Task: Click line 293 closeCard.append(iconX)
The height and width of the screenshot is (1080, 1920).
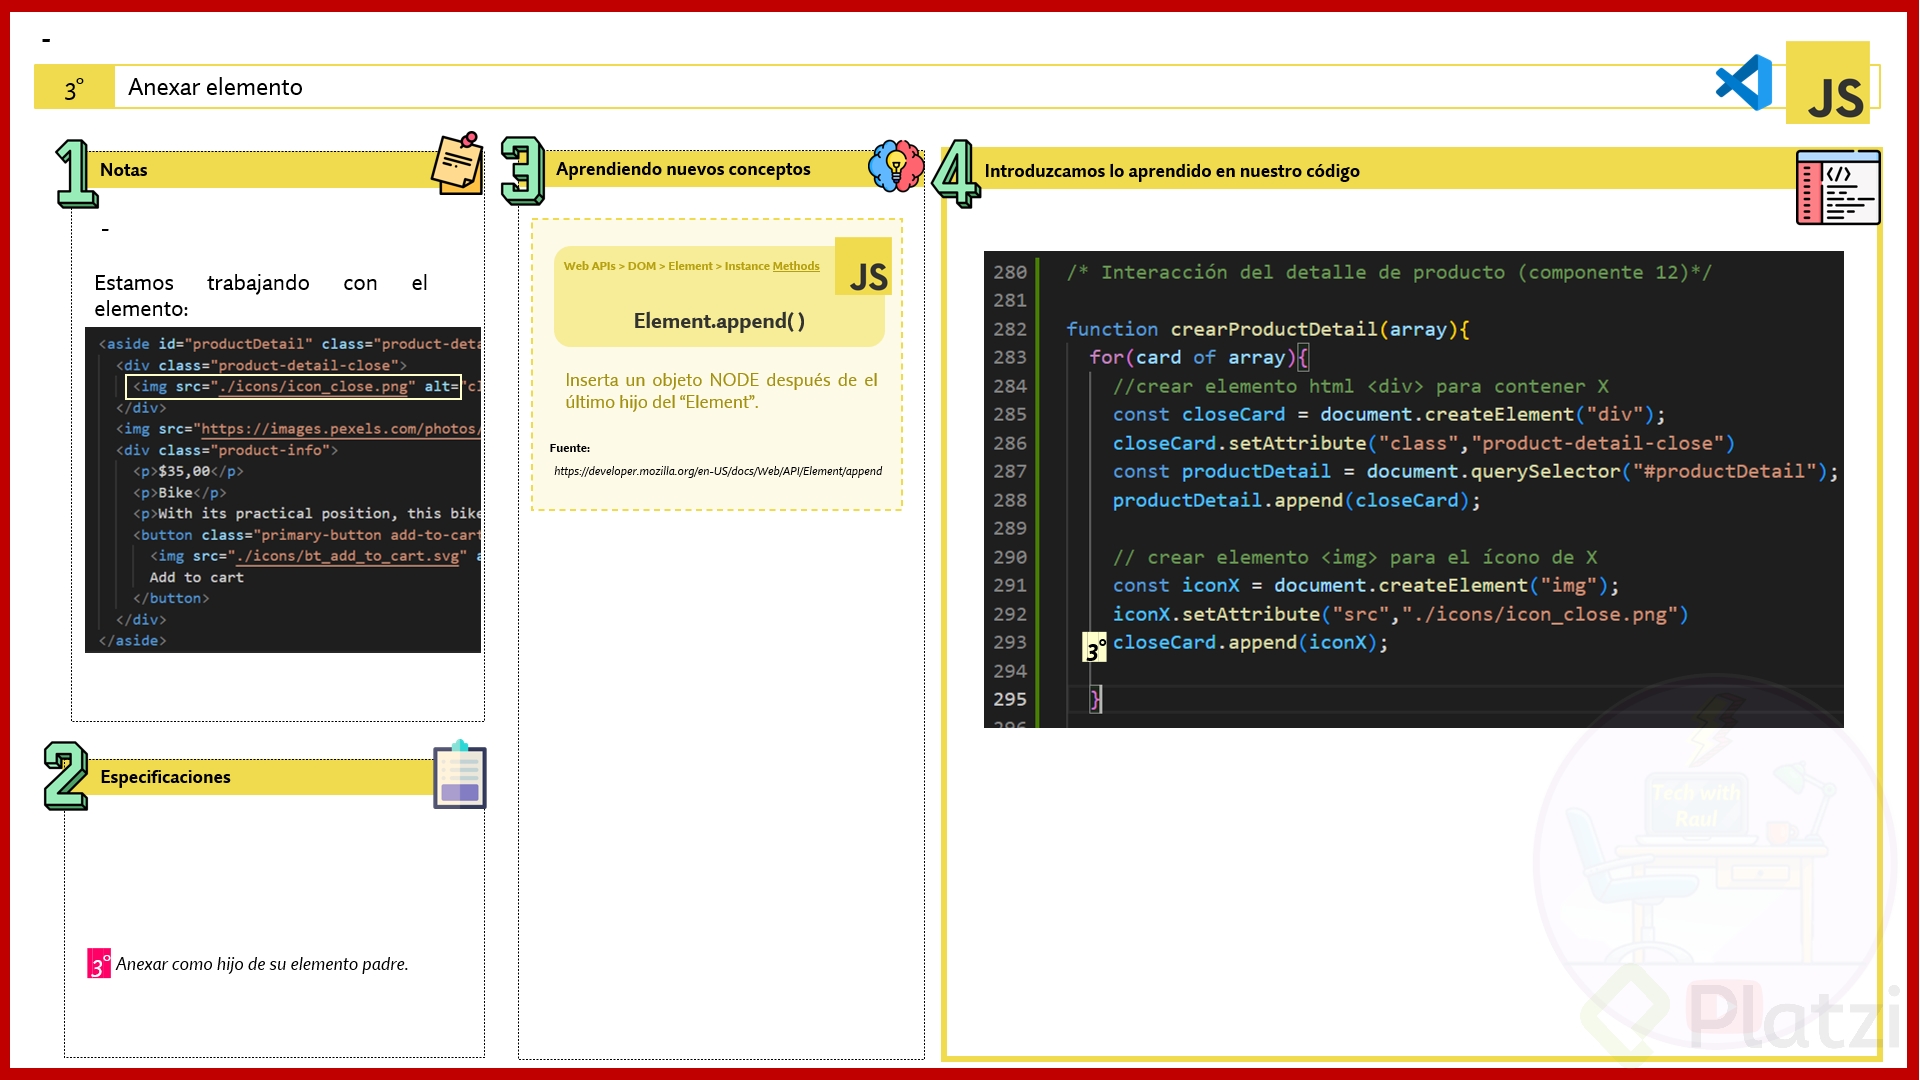Action: [1251, 642]
